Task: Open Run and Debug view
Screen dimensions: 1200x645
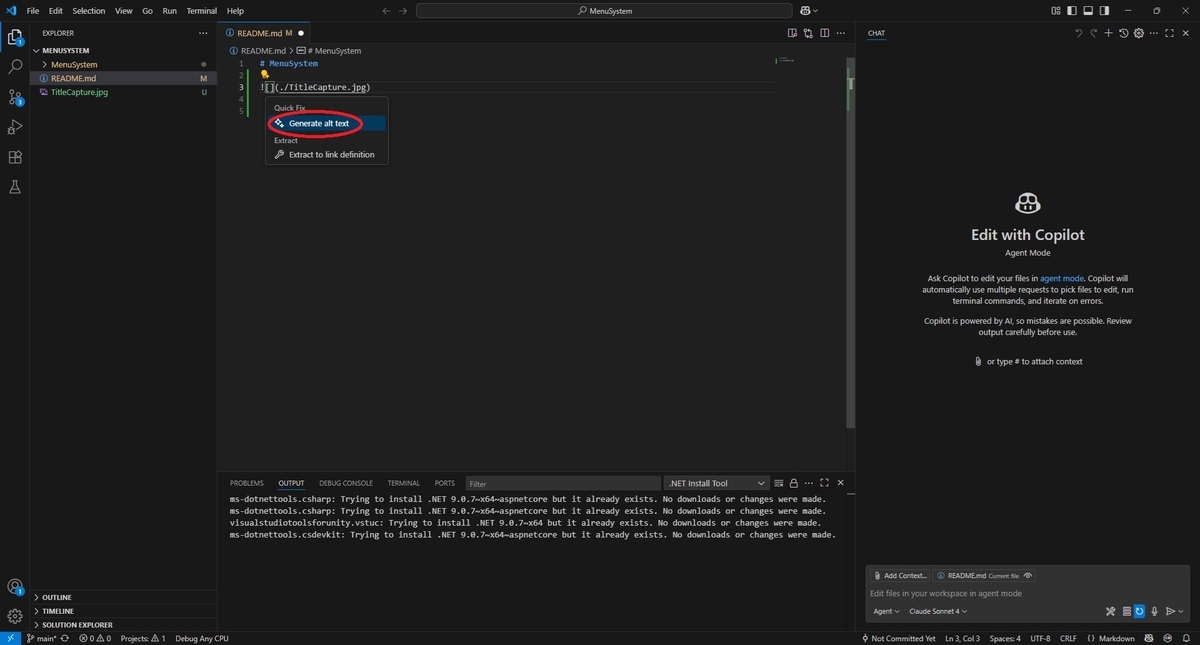Action: tap(15, 127)
